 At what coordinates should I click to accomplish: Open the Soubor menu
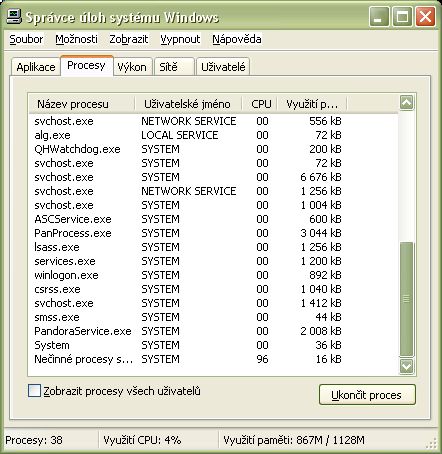point(26,39)
